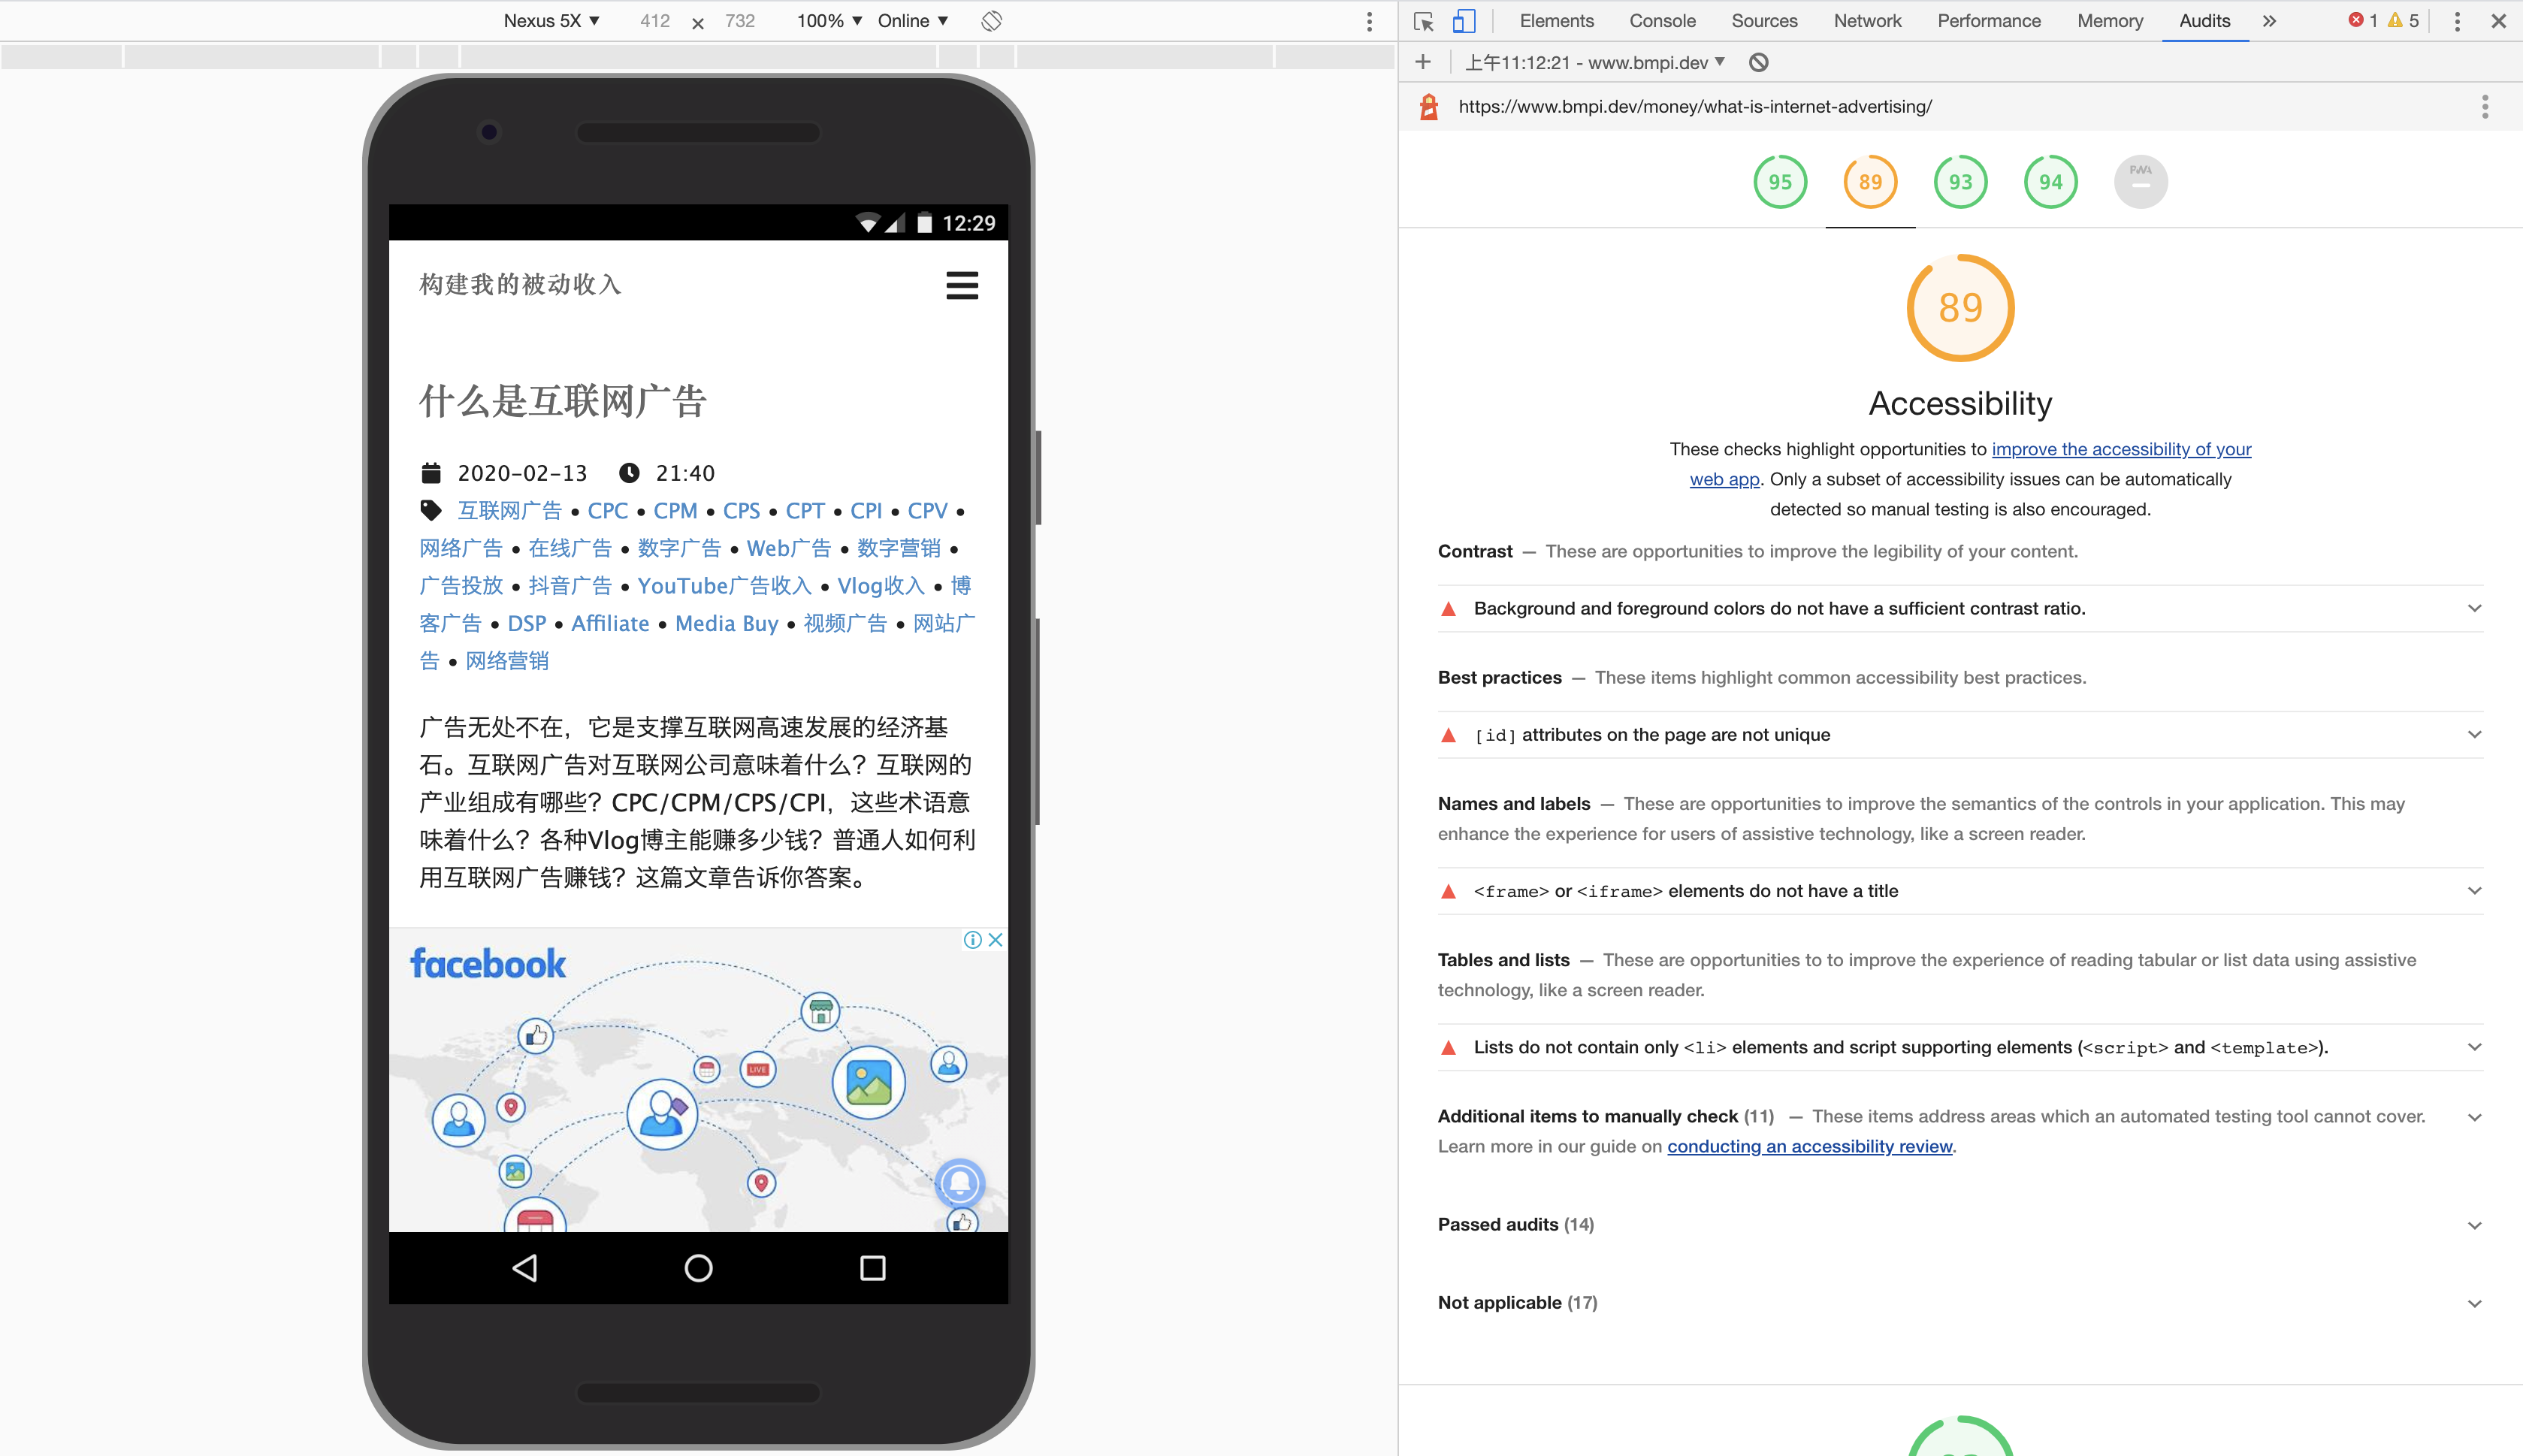Switch to the Network tab
Screen dimensions: 2523x1456
tap(1866, 21)
